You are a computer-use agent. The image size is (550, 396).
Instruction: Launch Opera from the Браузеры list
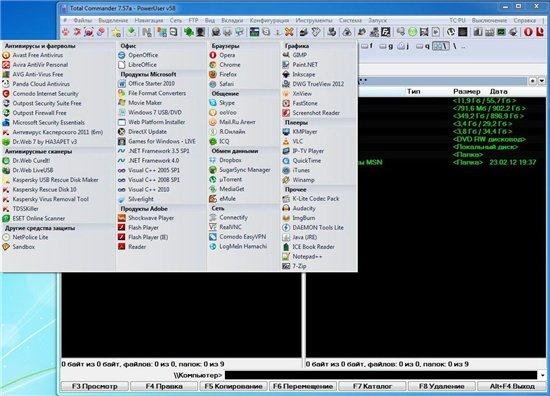222,55
